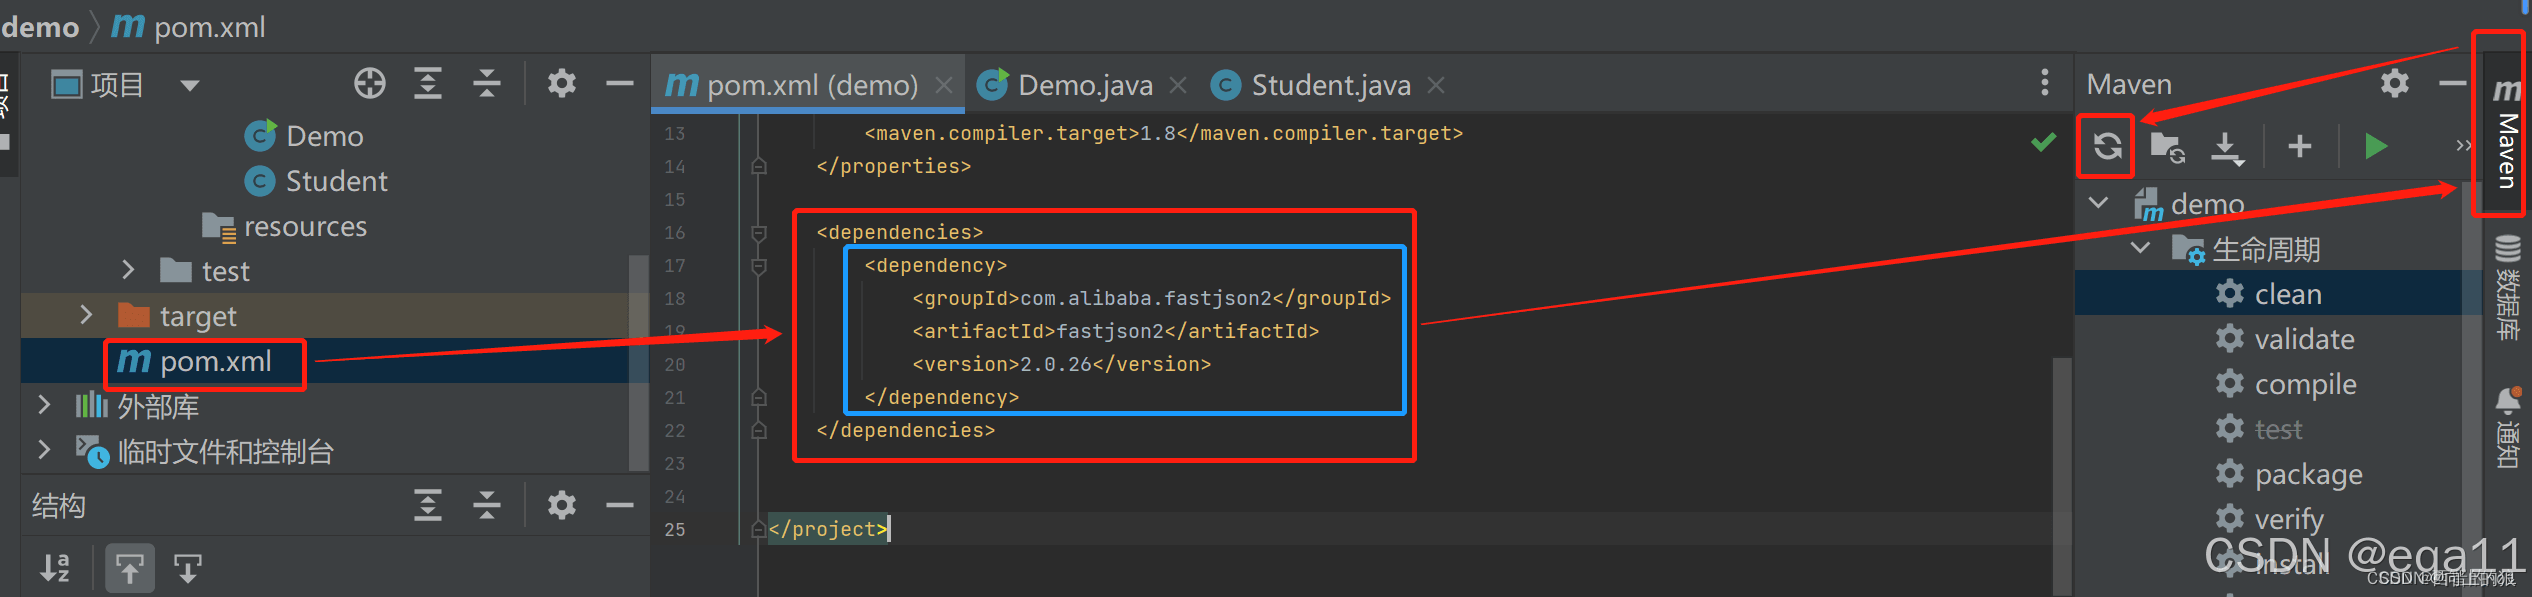Expand all in the project panel
Viewport: 2532px width, 597px height.
tap(428, 84)
